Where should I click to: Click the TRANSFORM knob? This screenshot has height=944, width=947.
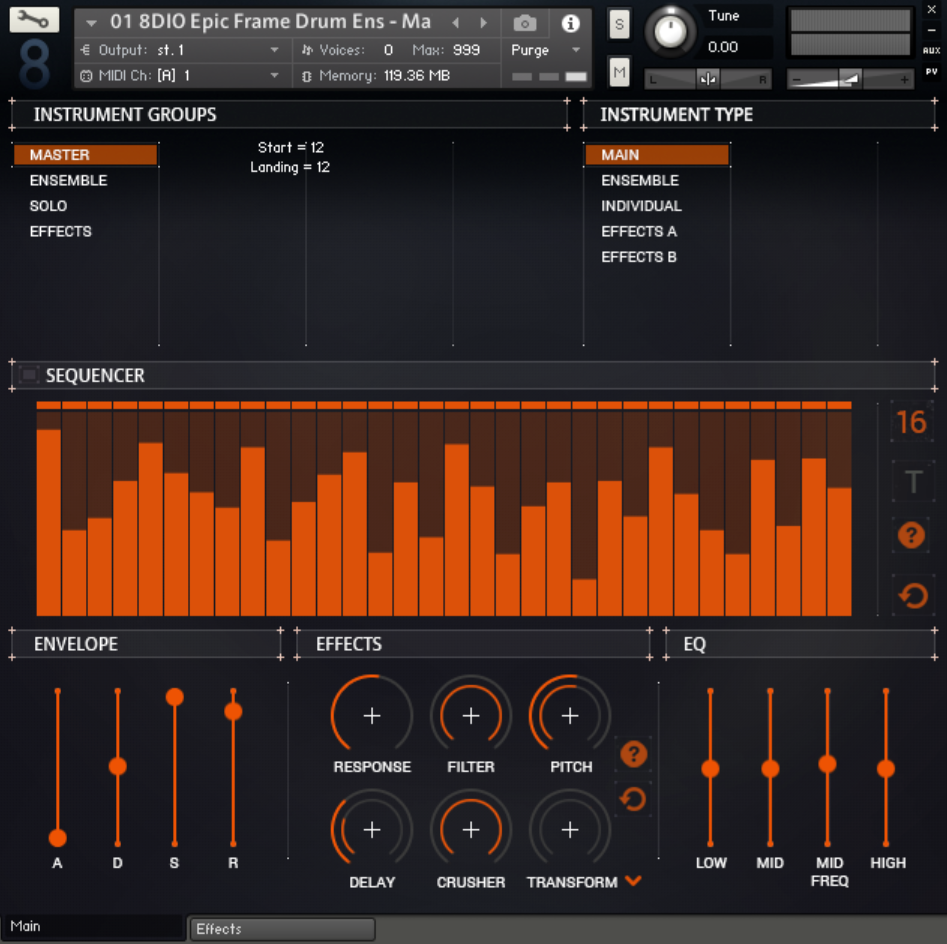coord(570,830)
